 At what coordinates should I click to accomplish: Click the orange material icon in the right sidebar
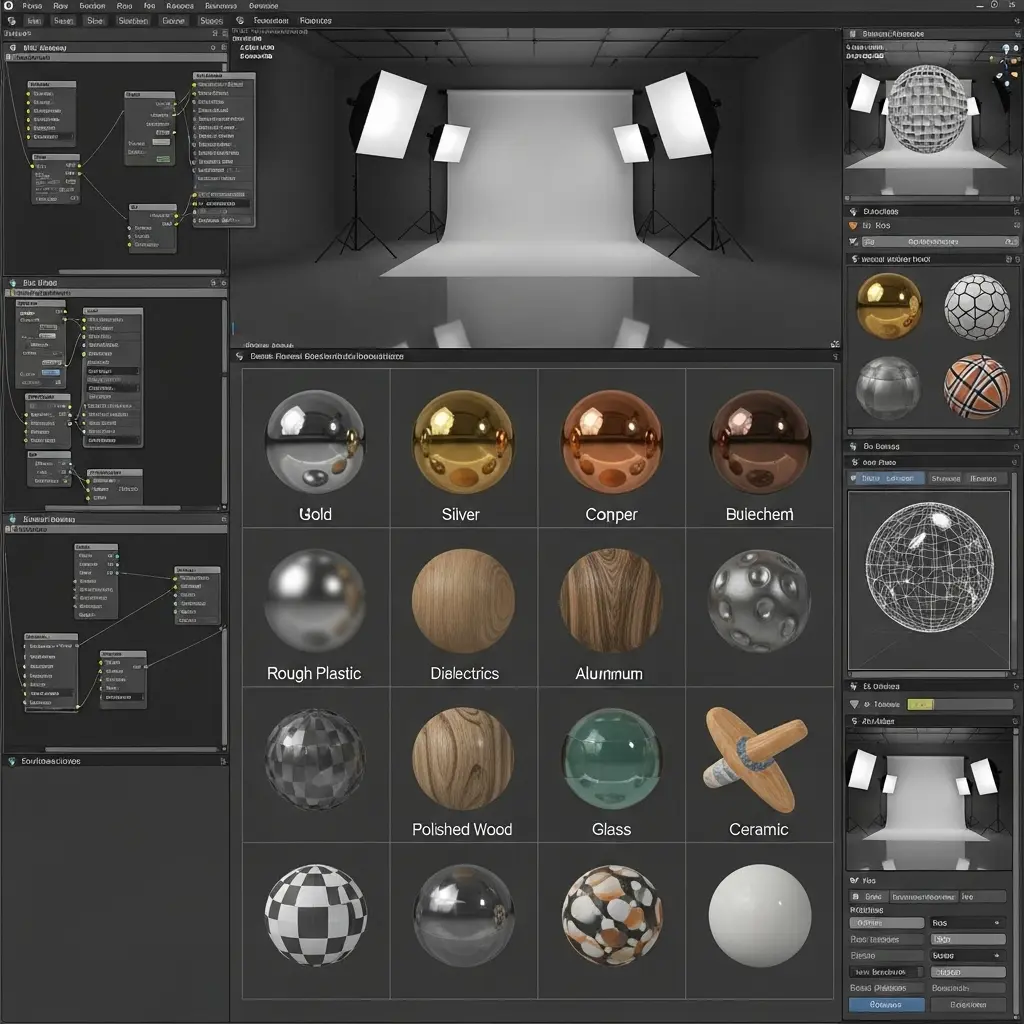853,225
